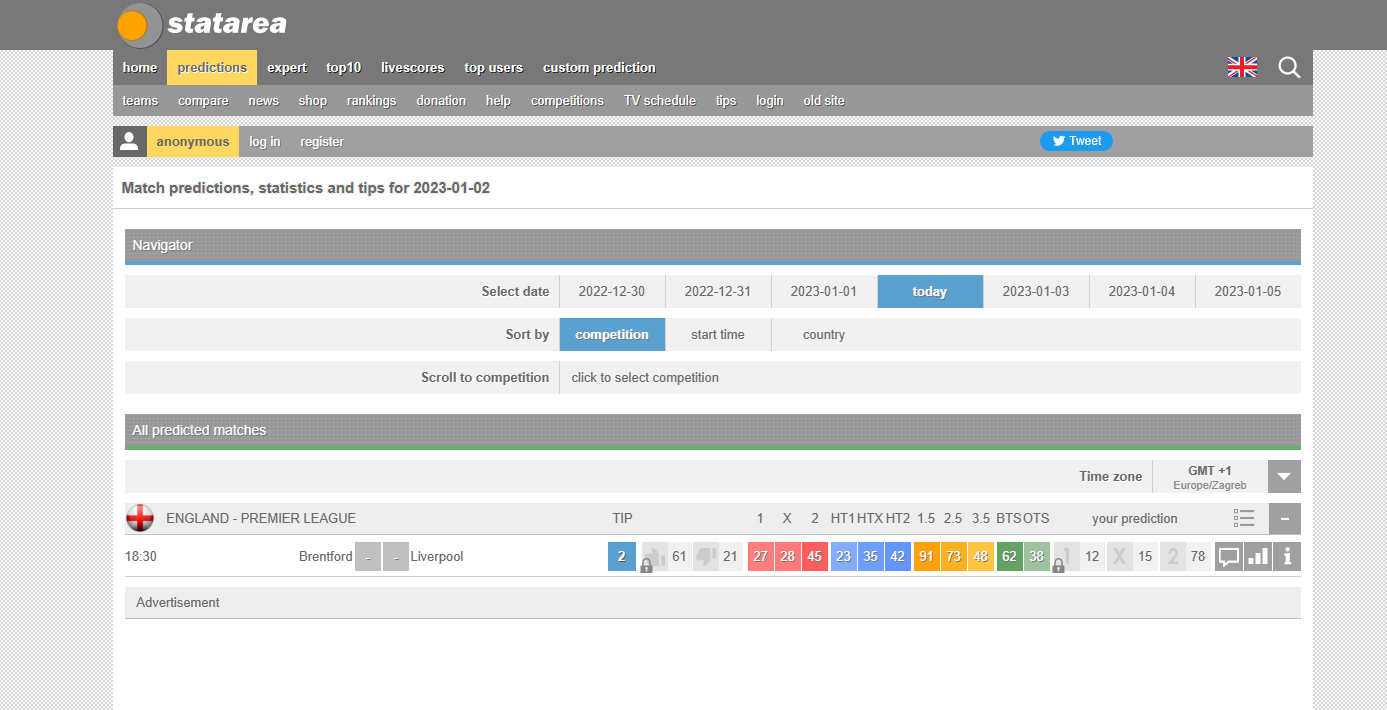Open the language selector UK flag
The height and width of the screenshot is (710, 1387).
pos(1242,67)
